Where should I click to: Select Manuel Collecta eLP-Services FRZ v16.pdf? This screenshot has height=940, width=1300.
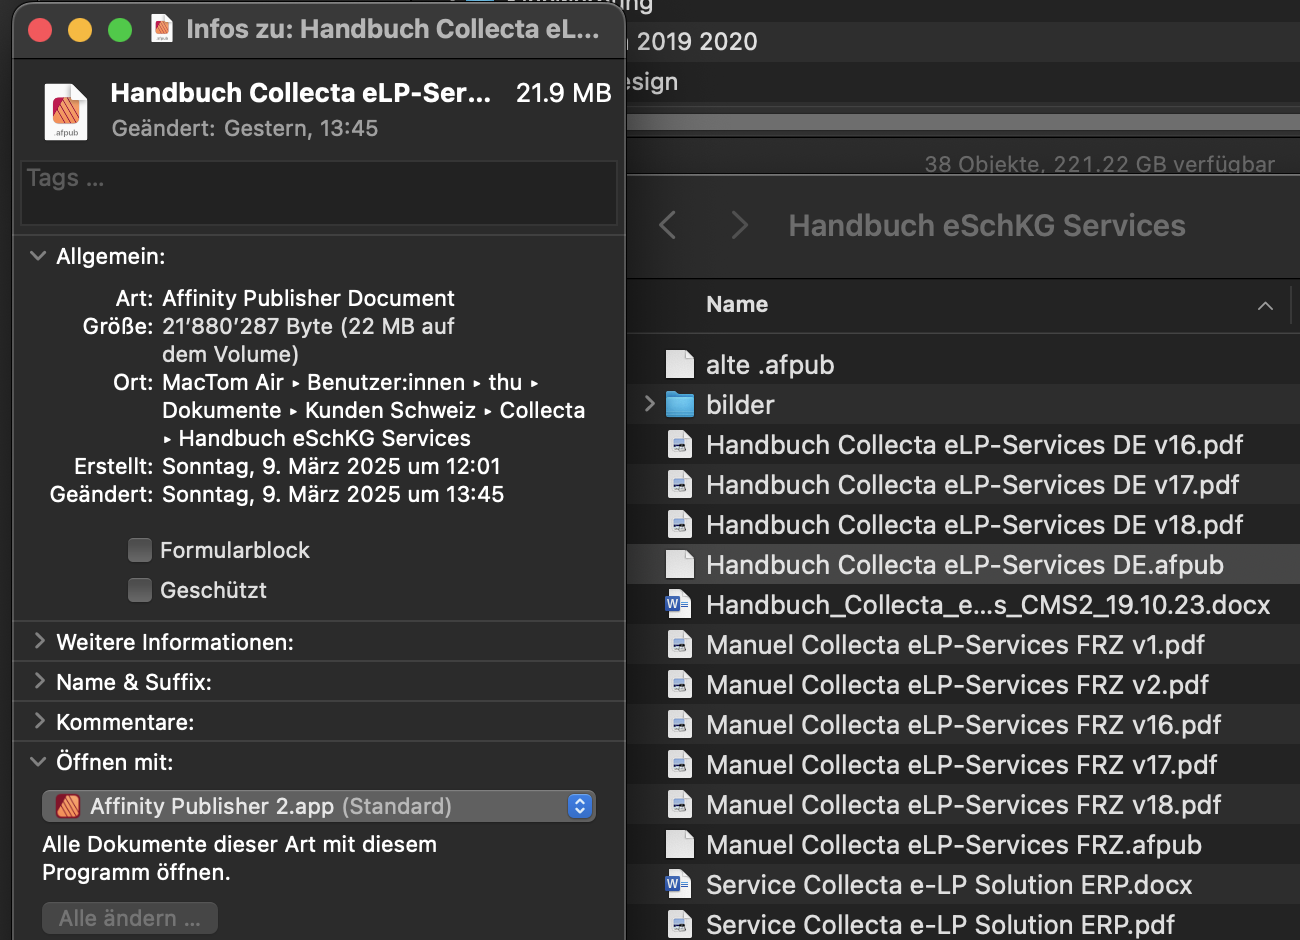[x=964, y=725]
